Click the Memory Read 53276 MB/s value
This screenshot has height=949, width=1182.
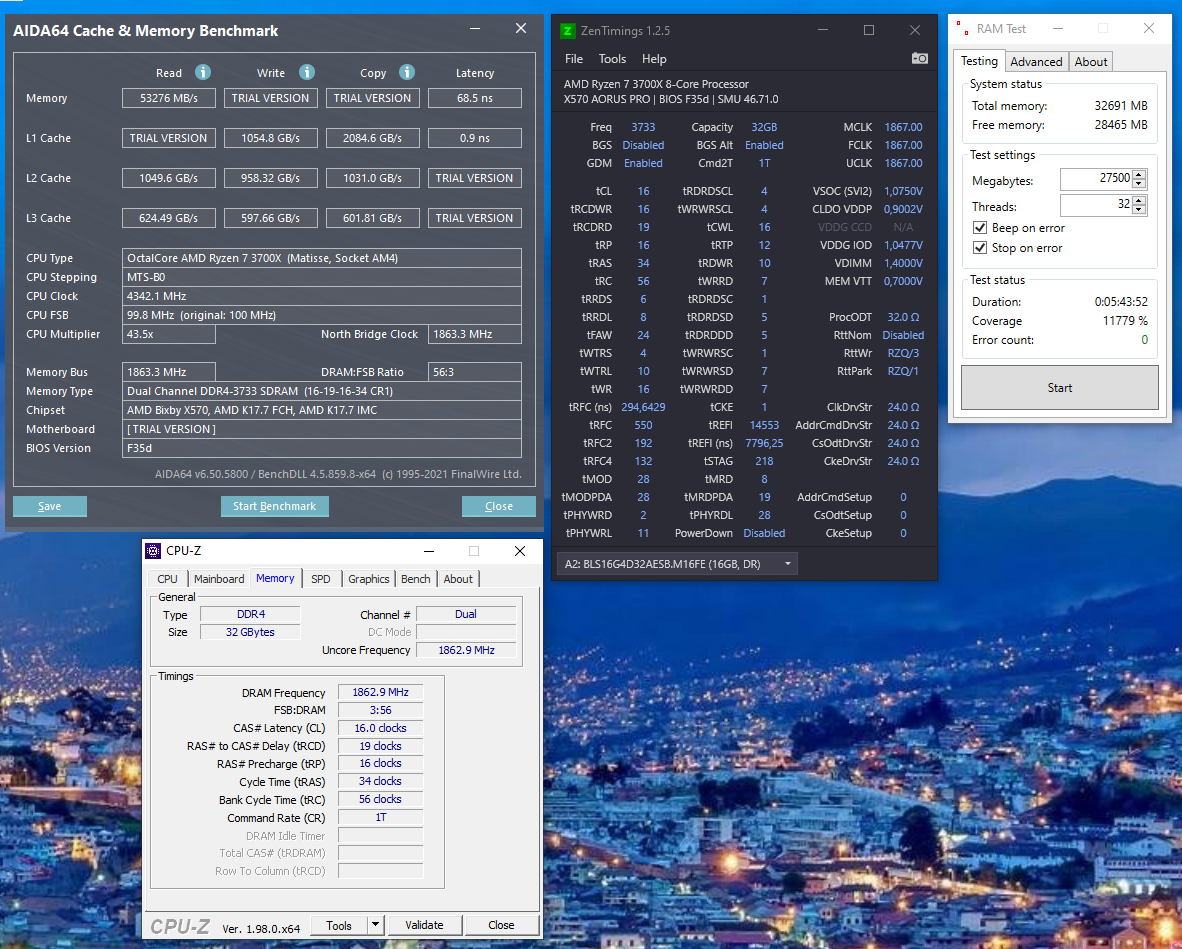169,98
